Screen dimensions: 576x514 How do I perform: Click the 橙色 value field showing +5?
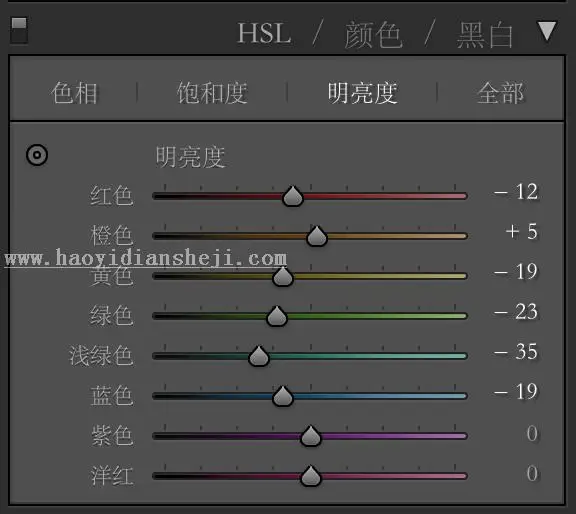522,232
